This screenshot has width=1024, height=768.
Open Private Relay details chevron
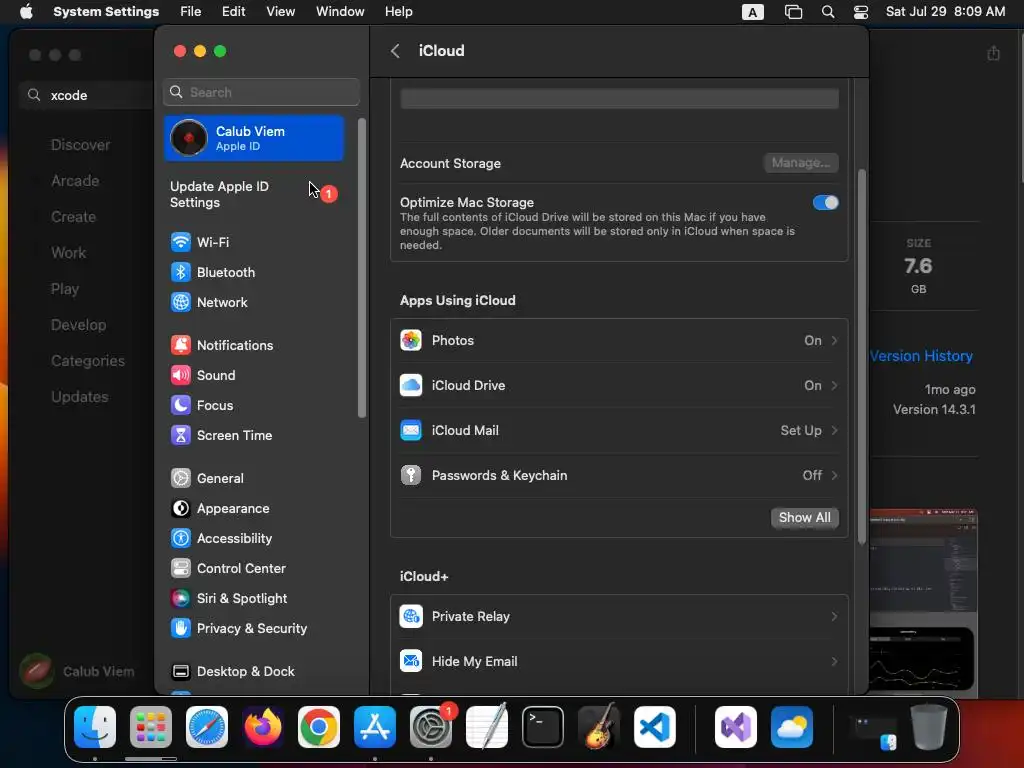834,616
